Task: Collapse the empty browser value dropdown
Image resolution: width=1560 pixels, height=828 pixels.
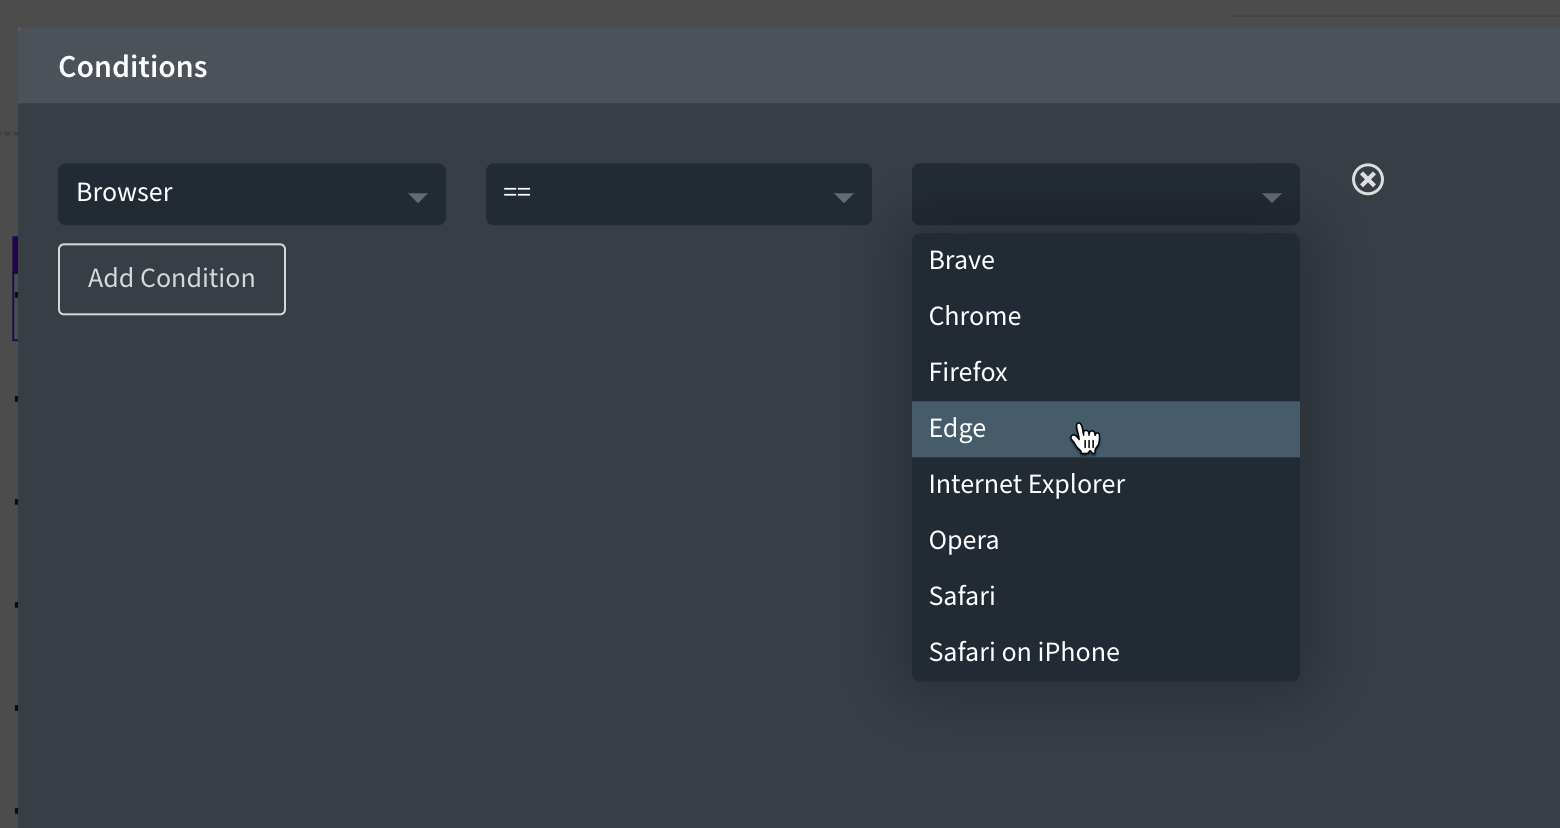Action: (x=1105, y=194)
